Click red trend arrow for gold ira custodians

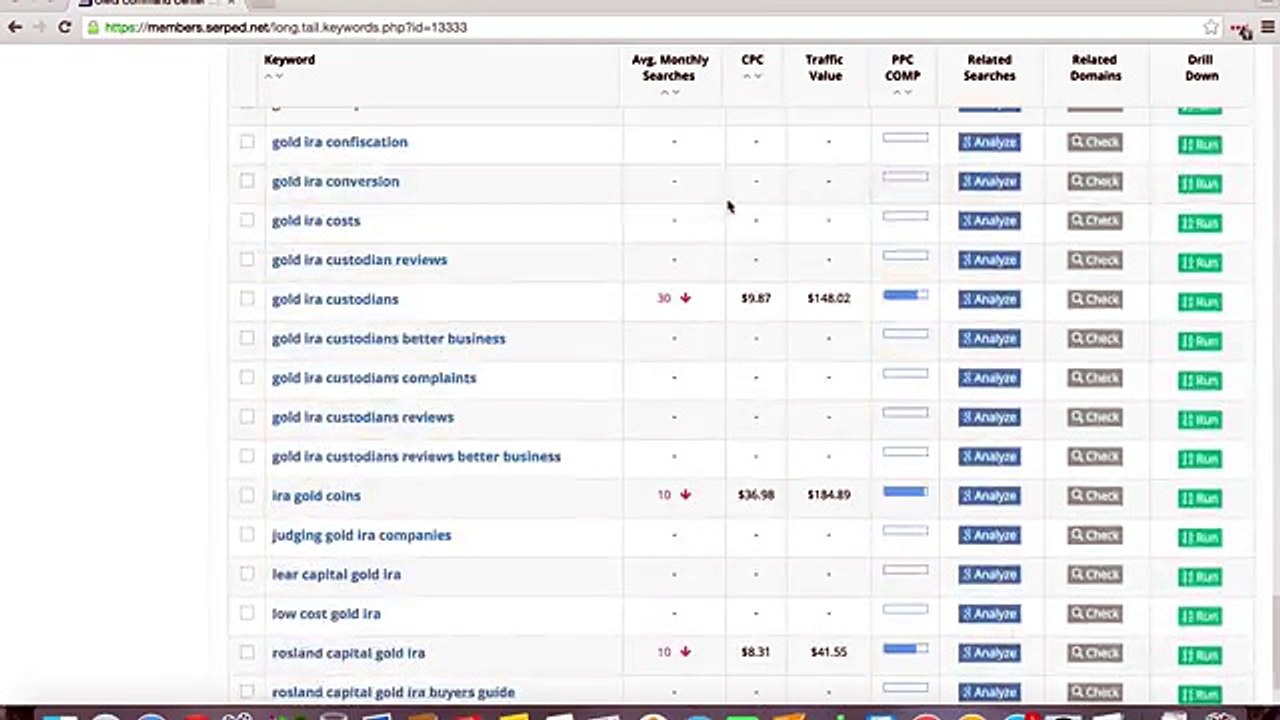(685, 298)
